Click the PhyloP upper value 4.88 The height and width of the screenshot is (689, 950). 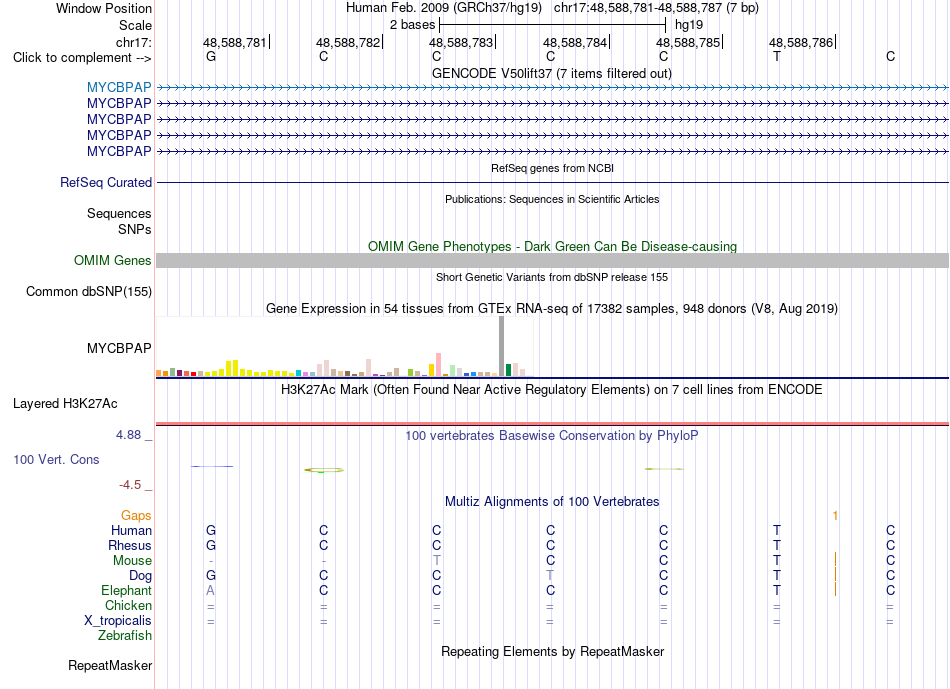click(x=128, y=435)
